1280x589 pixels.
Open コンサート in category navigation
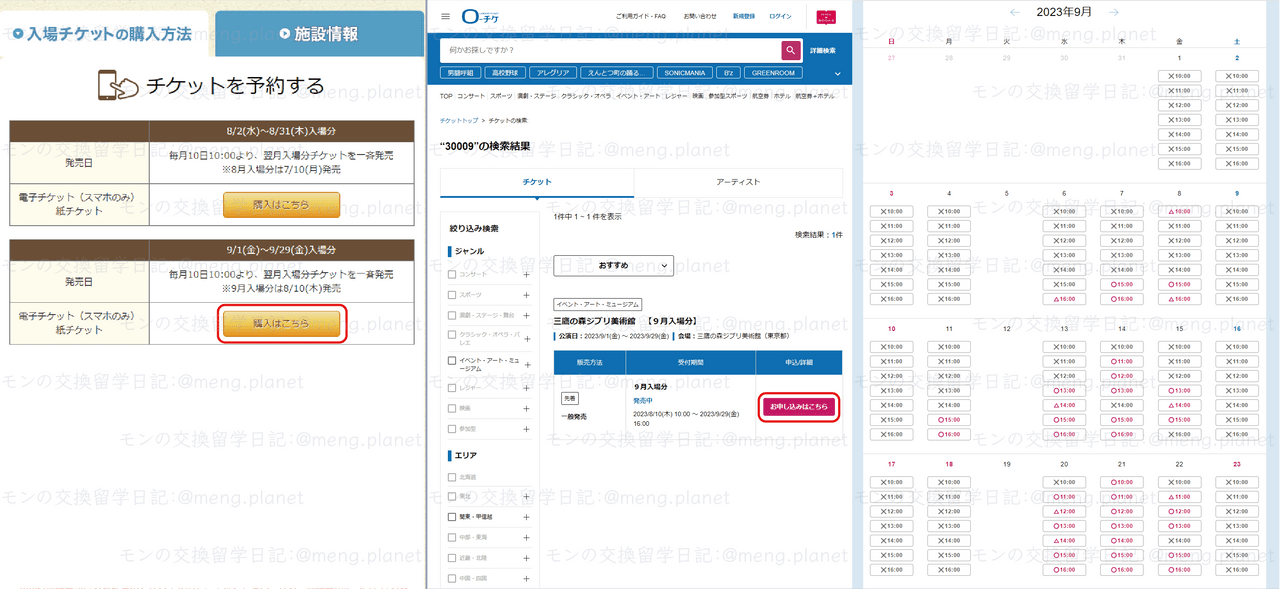(471, 96)
